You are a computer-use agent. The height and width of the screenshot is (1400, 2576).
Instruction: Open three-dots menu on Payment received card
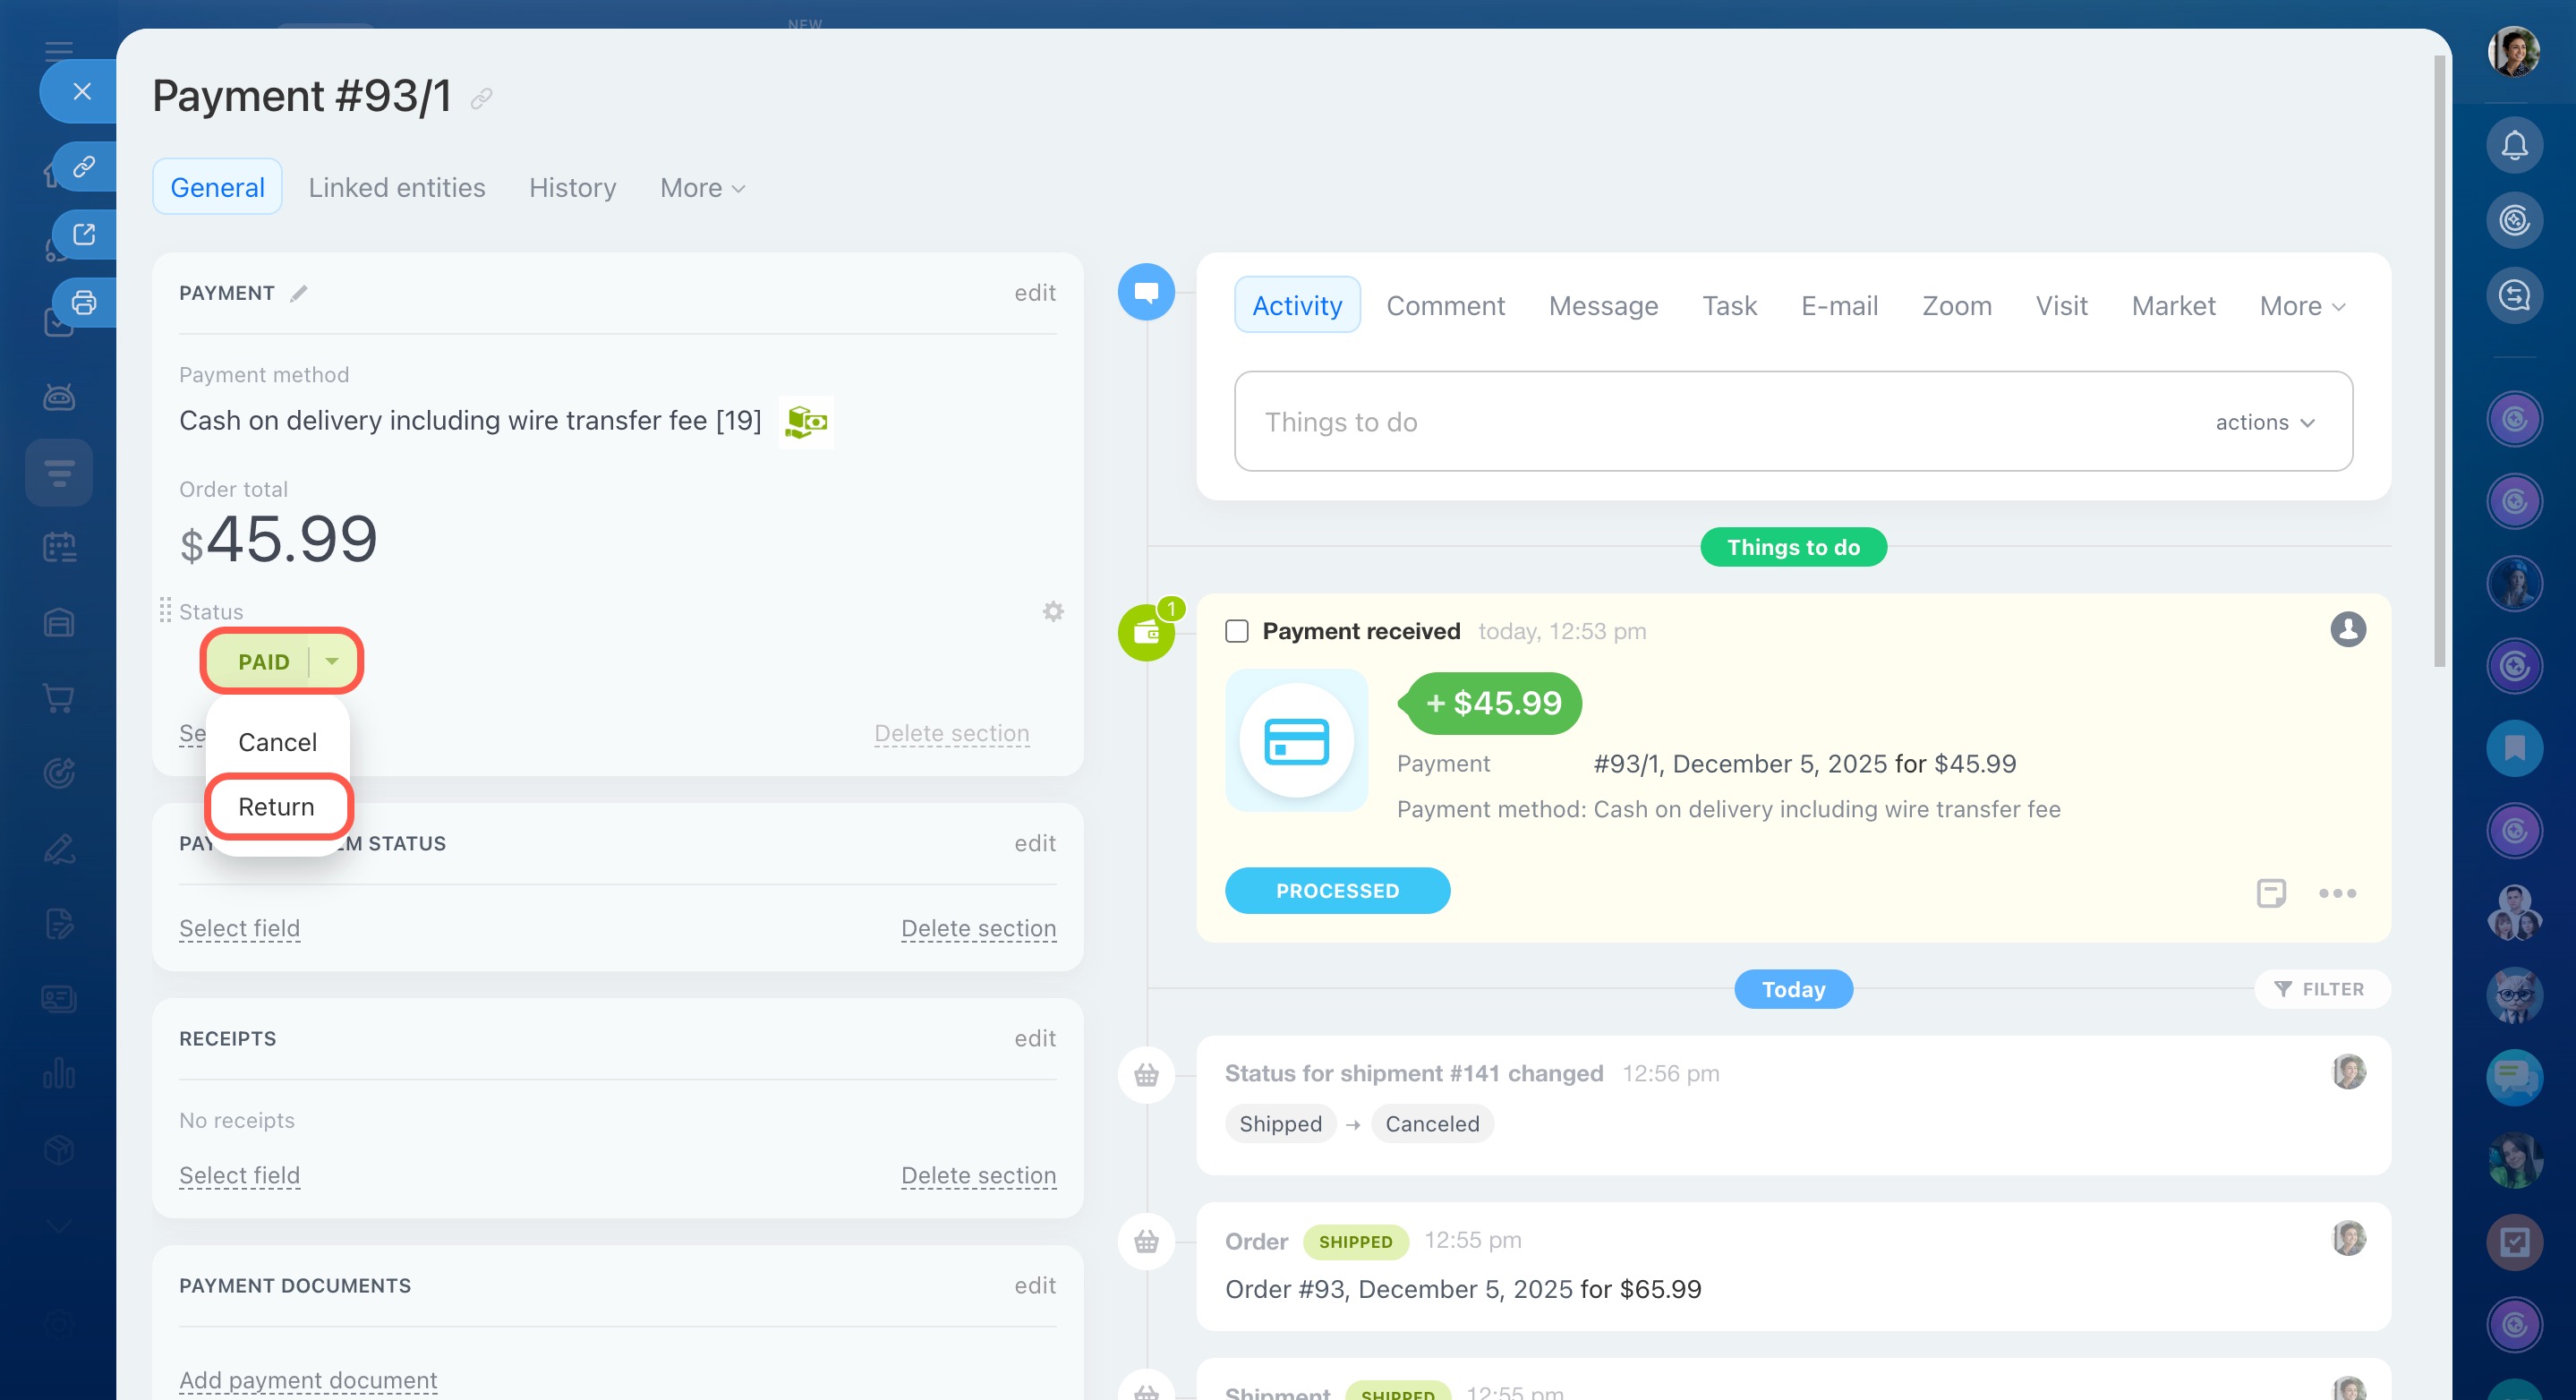[x=2336, y=892]
